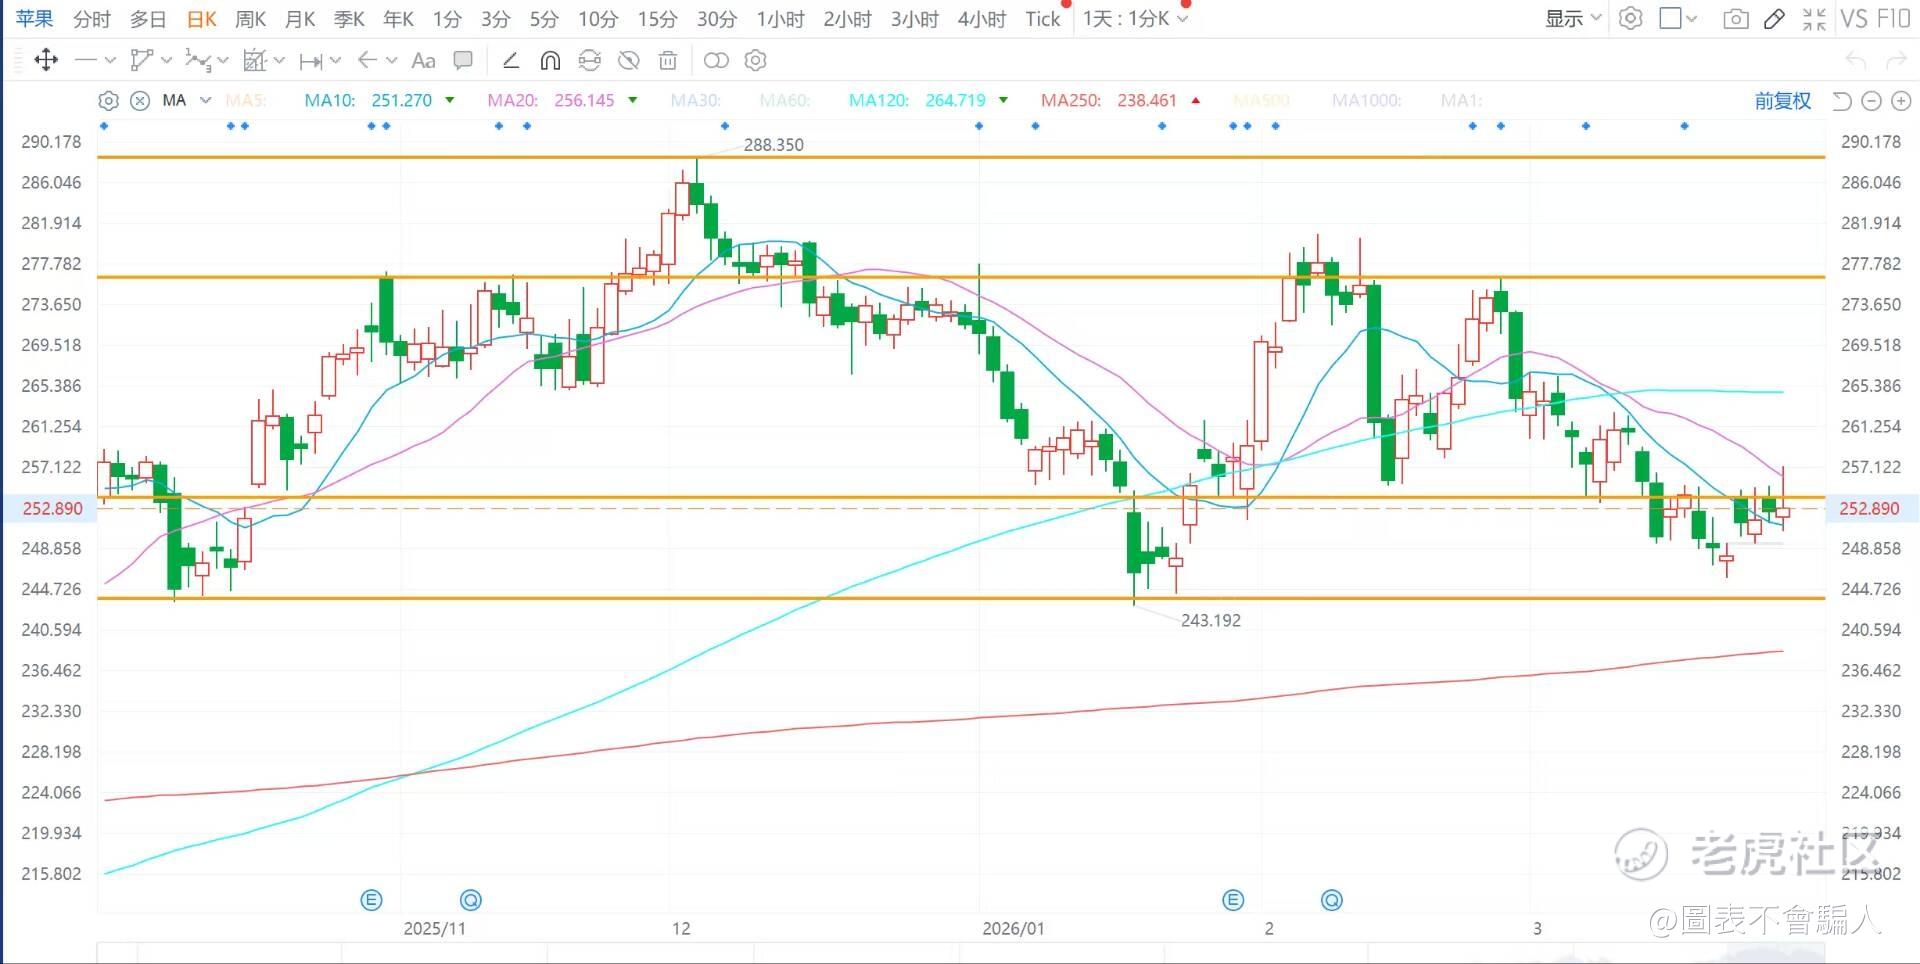Click the redo arrow in drawing toolbar

pos(1896,60)
